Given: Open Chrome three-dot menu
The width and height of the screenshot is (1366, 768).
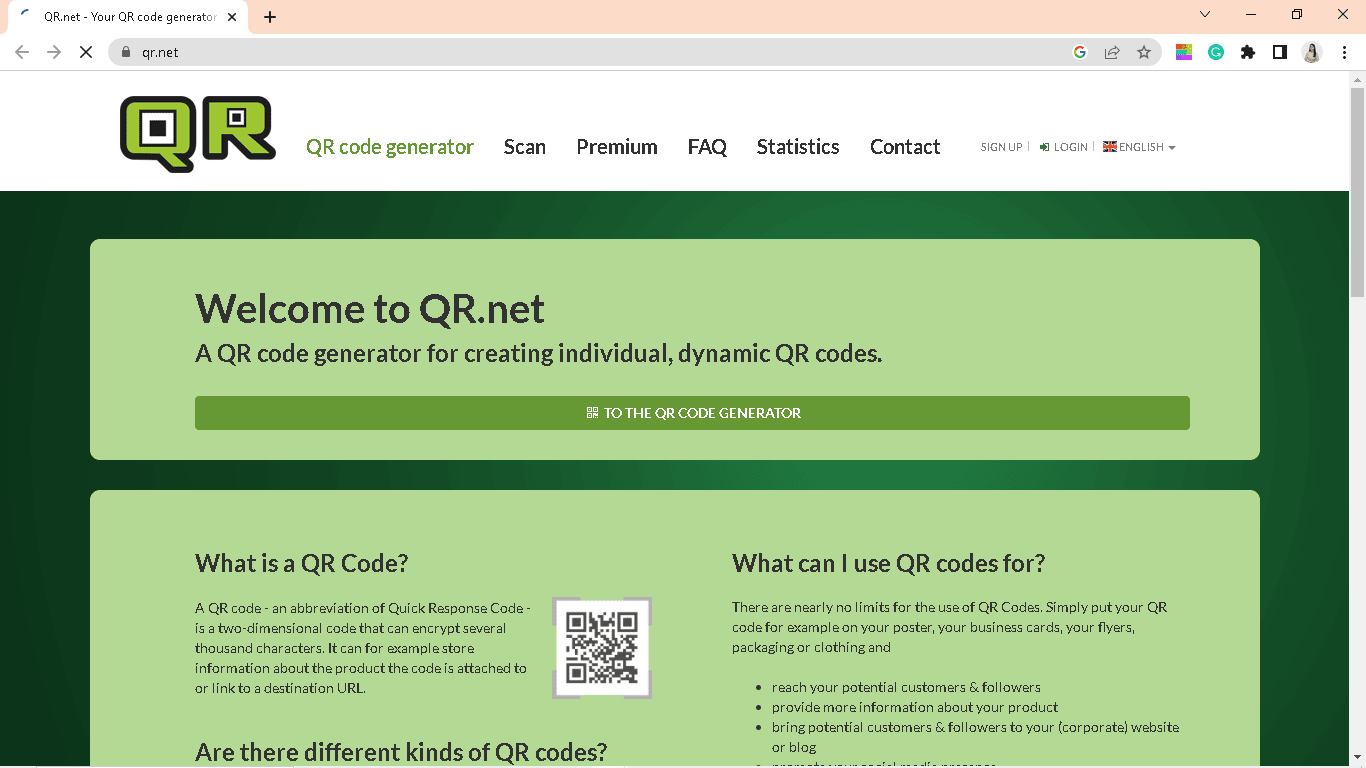Looking at the screenshot, I should 1345,52.
